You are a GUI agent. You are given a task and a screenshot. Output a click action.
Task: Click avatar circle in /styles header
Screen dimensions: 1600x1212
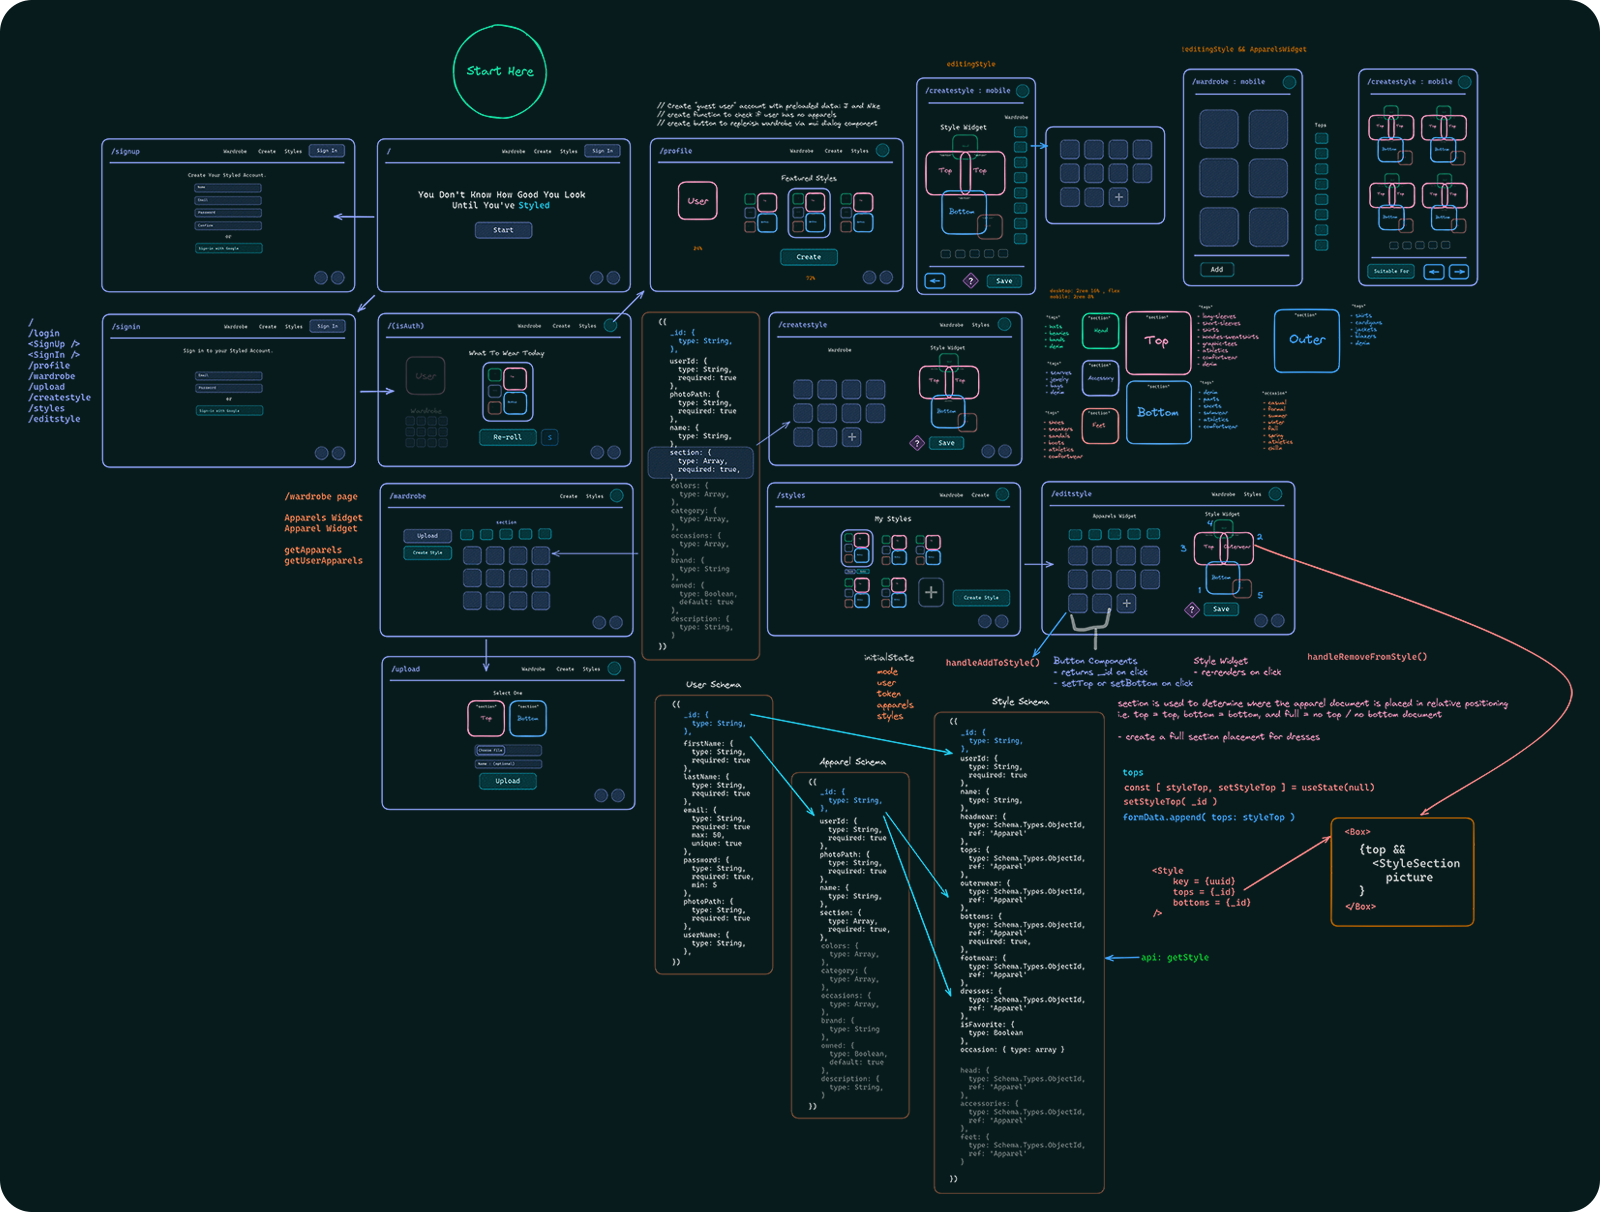pyautogui.click(x=1002, y=494)
